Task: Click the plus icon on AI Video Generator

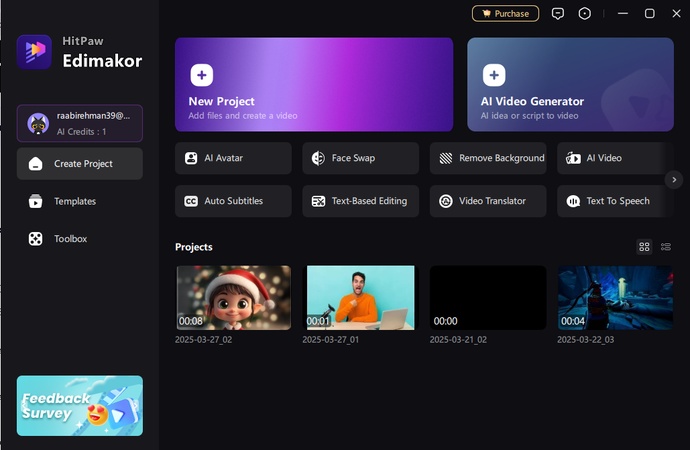Action: pyautogui.click(x=493, y=75)
